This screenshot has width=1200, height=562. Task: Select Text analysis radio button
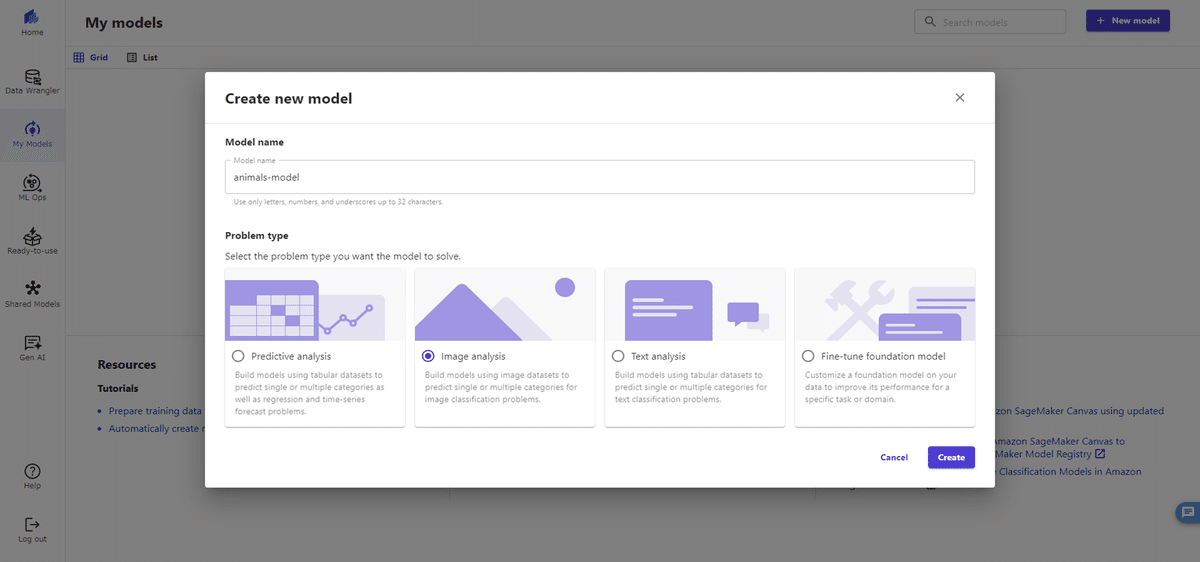point(618,356)
